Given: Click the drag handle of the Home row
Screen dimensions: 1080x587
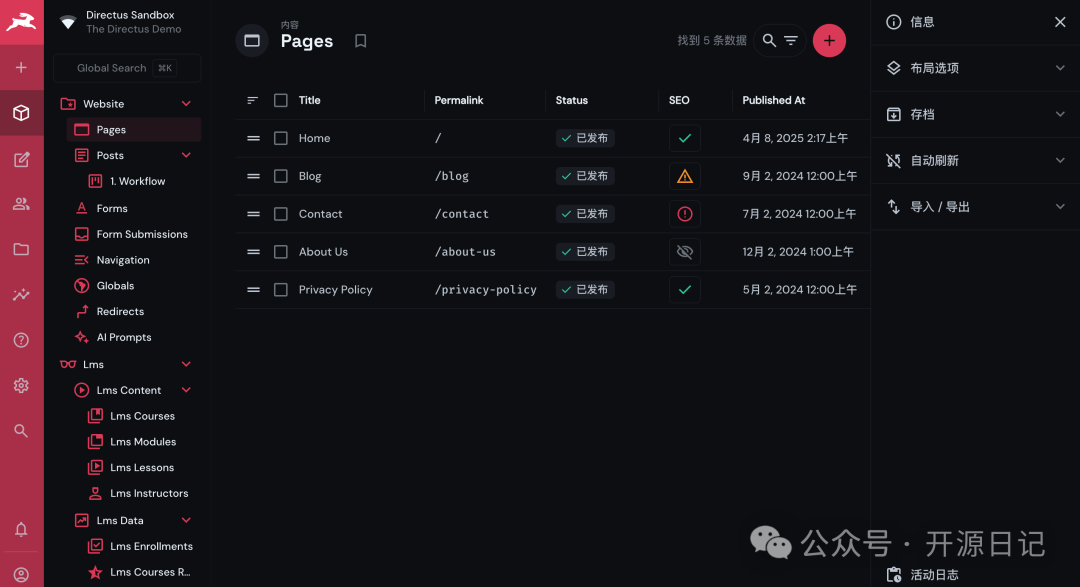Looking at the screenshot, I should [x=253, y=138].
